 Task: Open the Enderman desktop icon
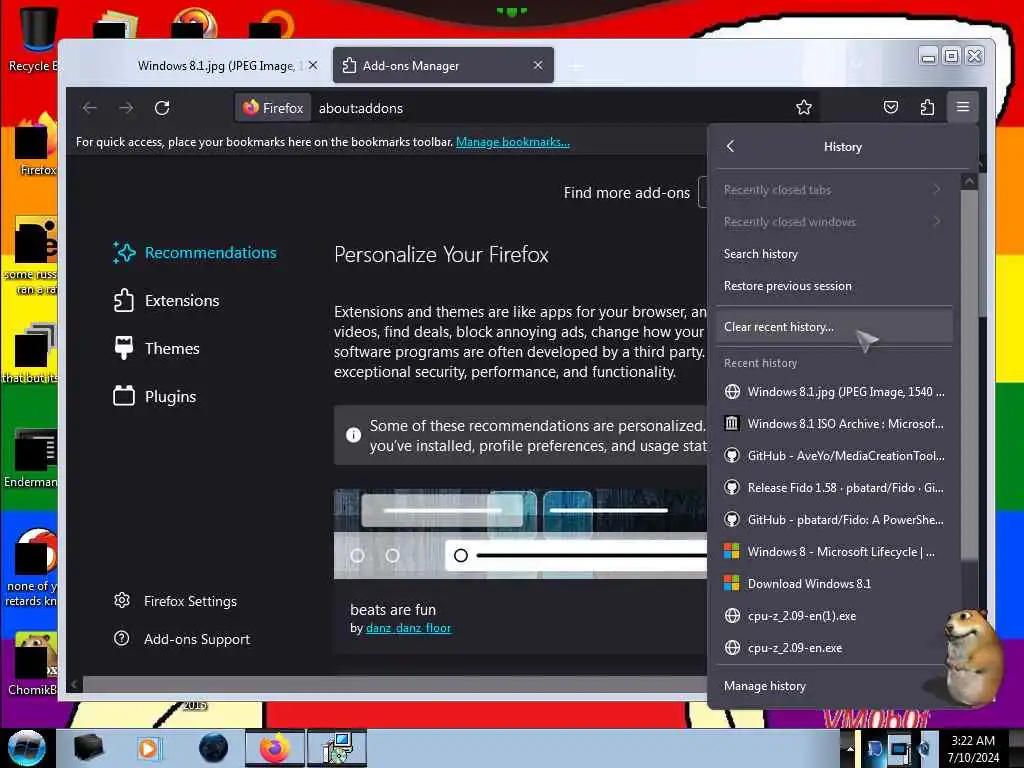click(x=31, y=458)
